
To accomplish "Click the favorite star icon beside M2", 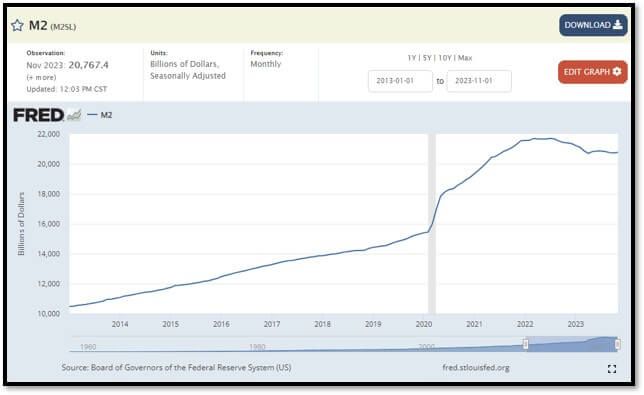I will click(17, 26).
